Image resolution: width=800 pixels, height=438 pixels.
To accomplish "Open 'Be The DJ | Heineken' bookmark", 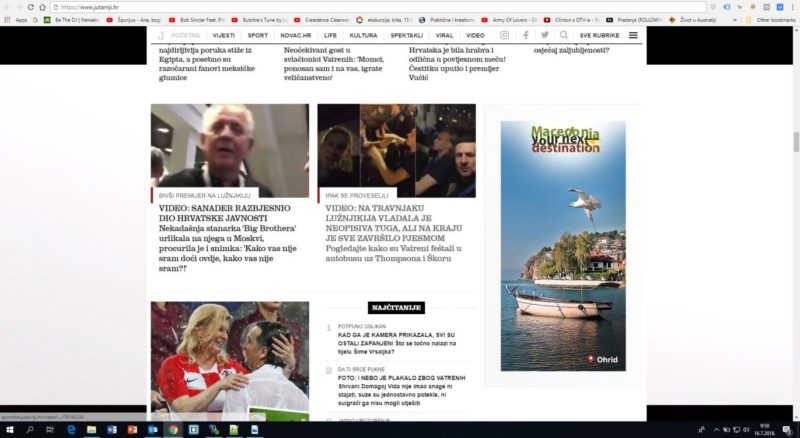I will pos(72,20).
